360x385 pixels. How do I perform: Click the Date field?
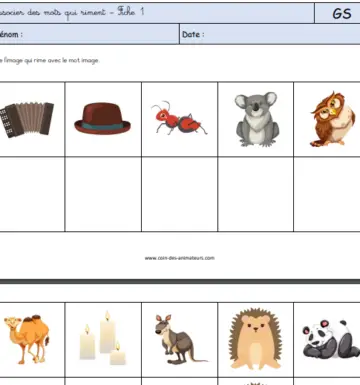[270, 34]
